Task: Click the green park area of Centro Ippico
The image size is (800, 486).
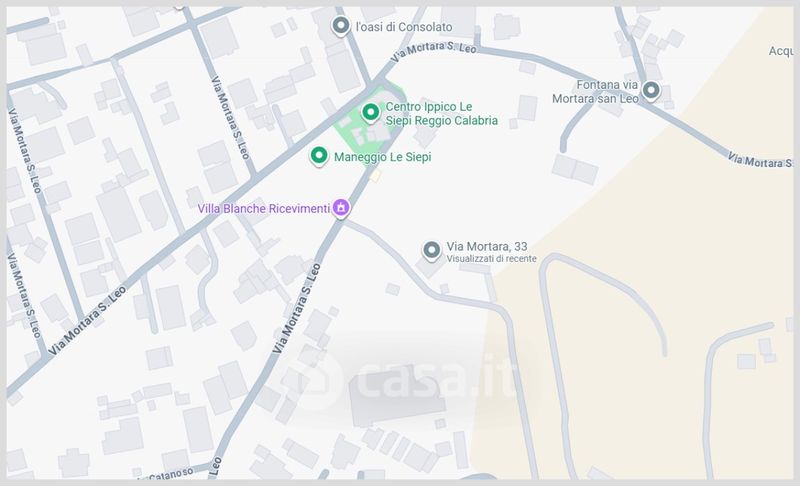Action: point(368,122)
